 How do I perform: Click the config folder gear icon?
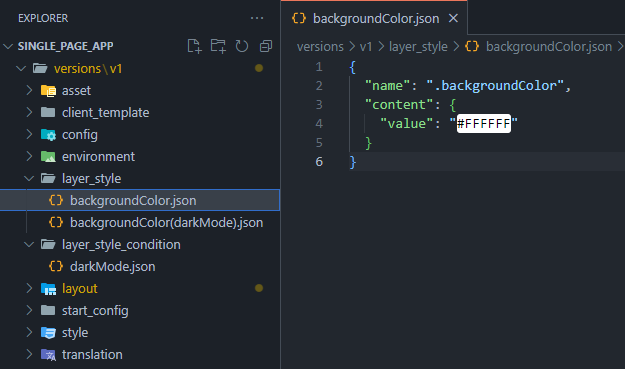[x=48, y=135]
